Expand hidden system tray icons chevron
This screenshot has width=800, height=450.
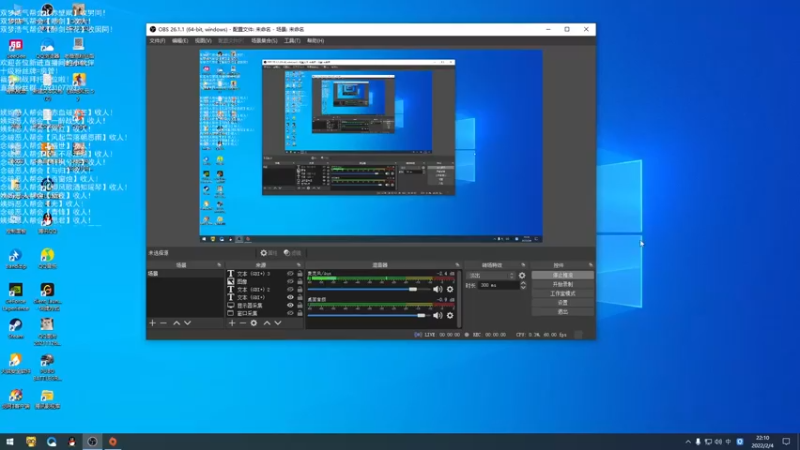[688, 442]
